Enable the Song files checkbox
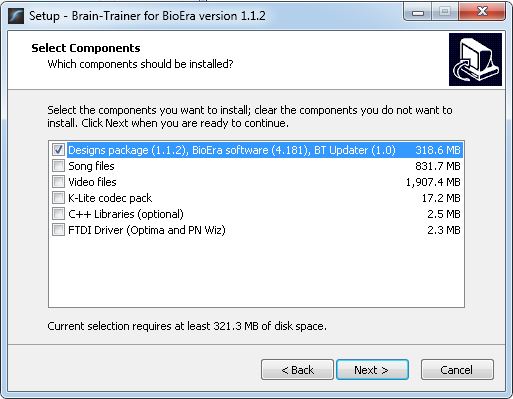This screenshot has height=399, width=513. pos(58,166)
